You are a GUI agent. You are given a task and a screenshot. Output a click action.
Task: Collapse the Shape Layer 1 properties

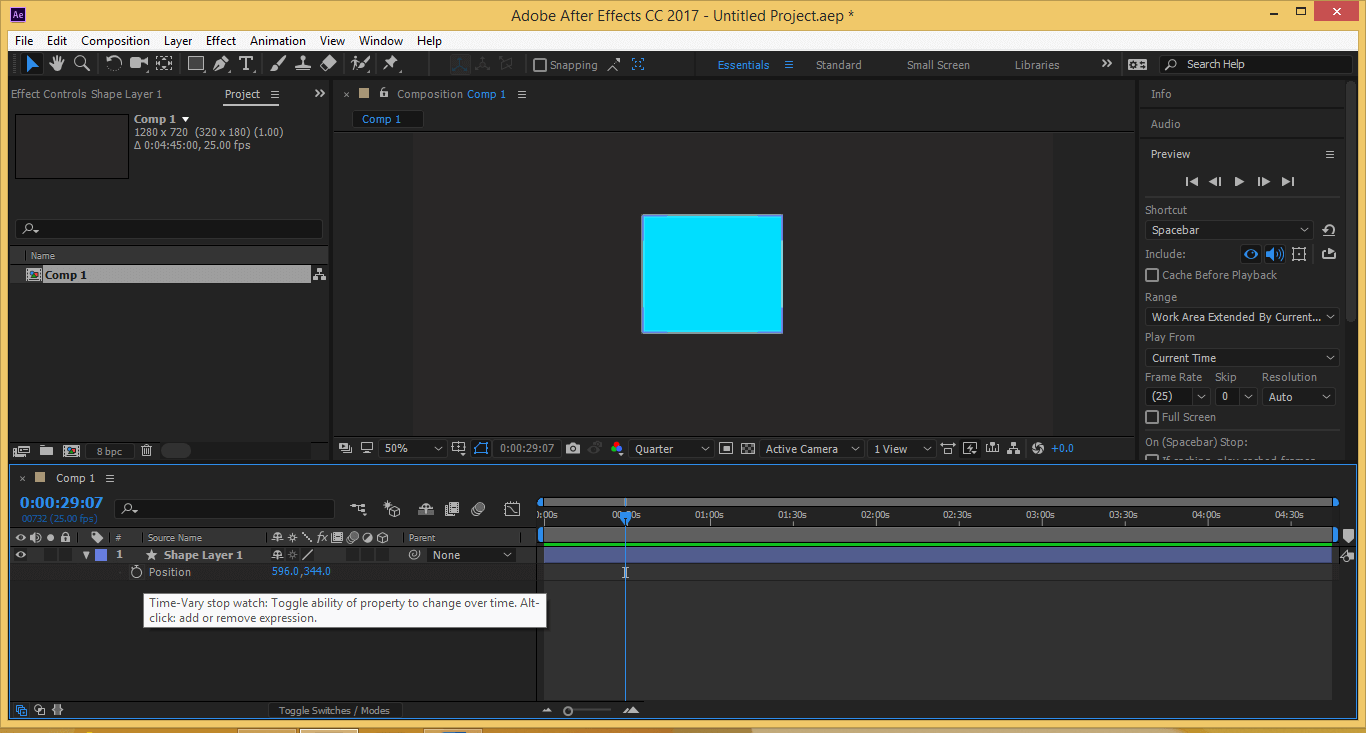tap(86, 555)
